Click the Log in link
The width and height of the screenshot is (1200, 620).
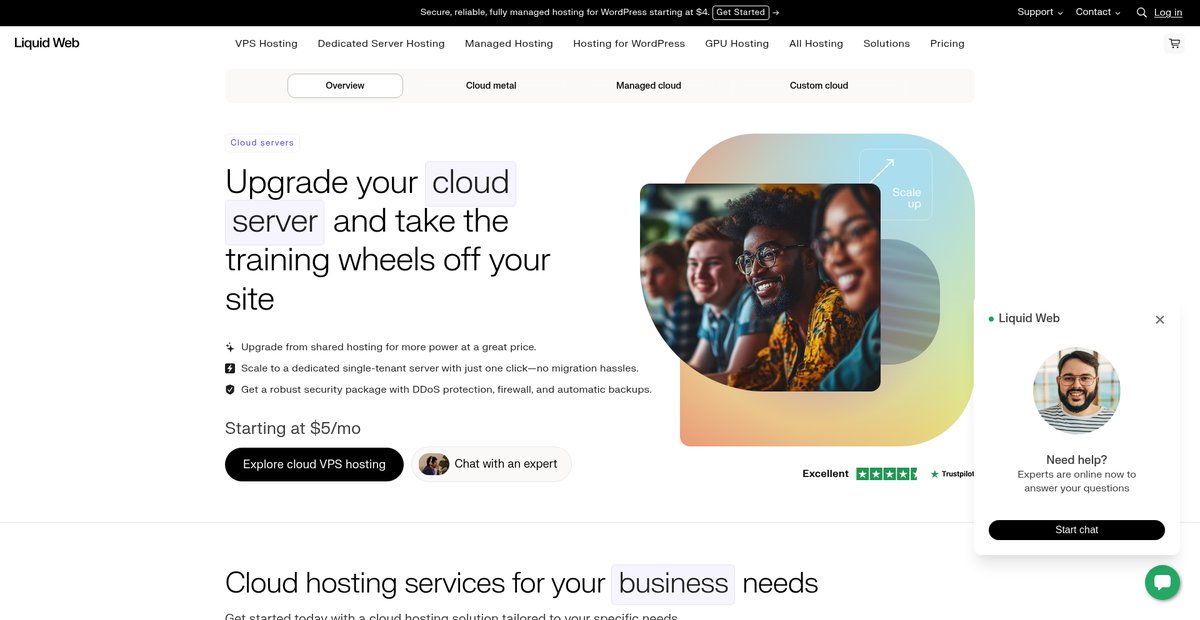1168,13
